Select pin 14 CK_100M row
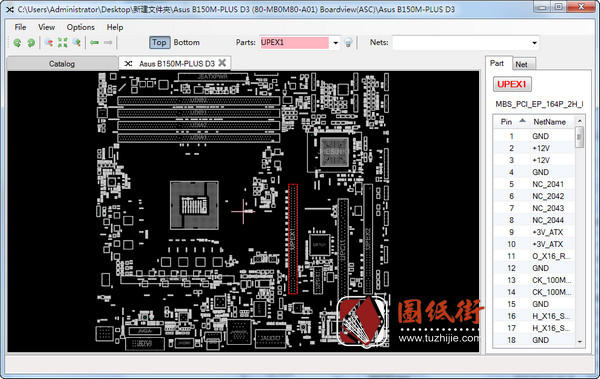Screen dimensions: 600x379 pos(534,292)
